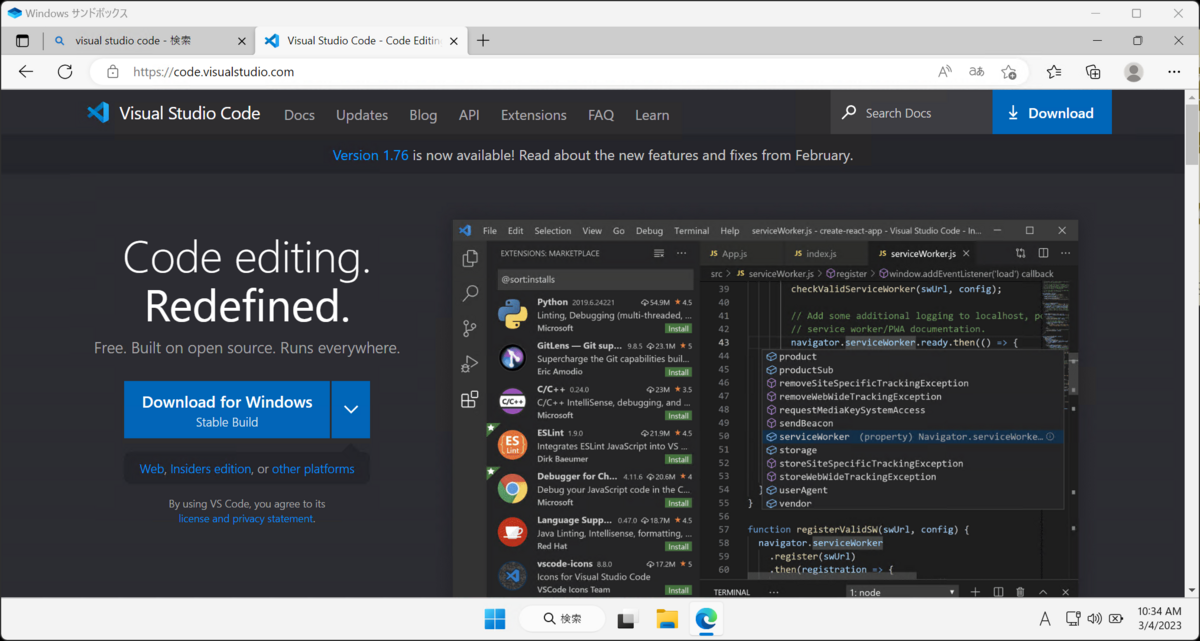Screen dimensions: 1200x641
Task: Activate the Read aloud icon in address bar
Action: 945,72
